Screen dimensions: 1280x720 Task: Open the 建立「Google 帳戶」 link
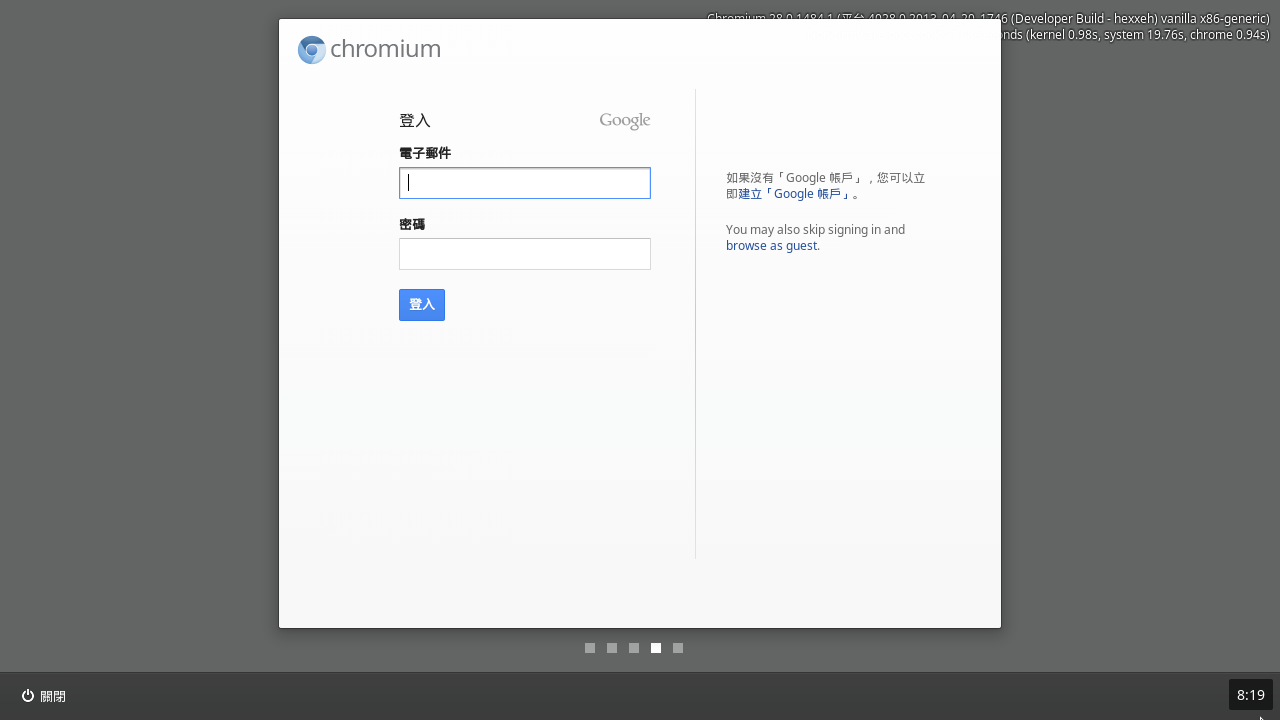[x=795, y=194]
